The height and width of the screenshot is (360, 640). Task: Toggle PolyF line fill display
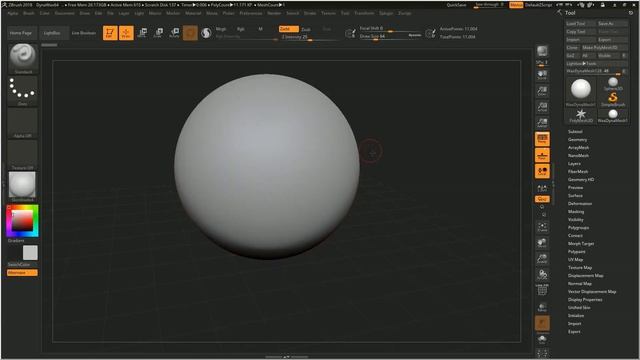pyautogui.click(x=542, y=290)
